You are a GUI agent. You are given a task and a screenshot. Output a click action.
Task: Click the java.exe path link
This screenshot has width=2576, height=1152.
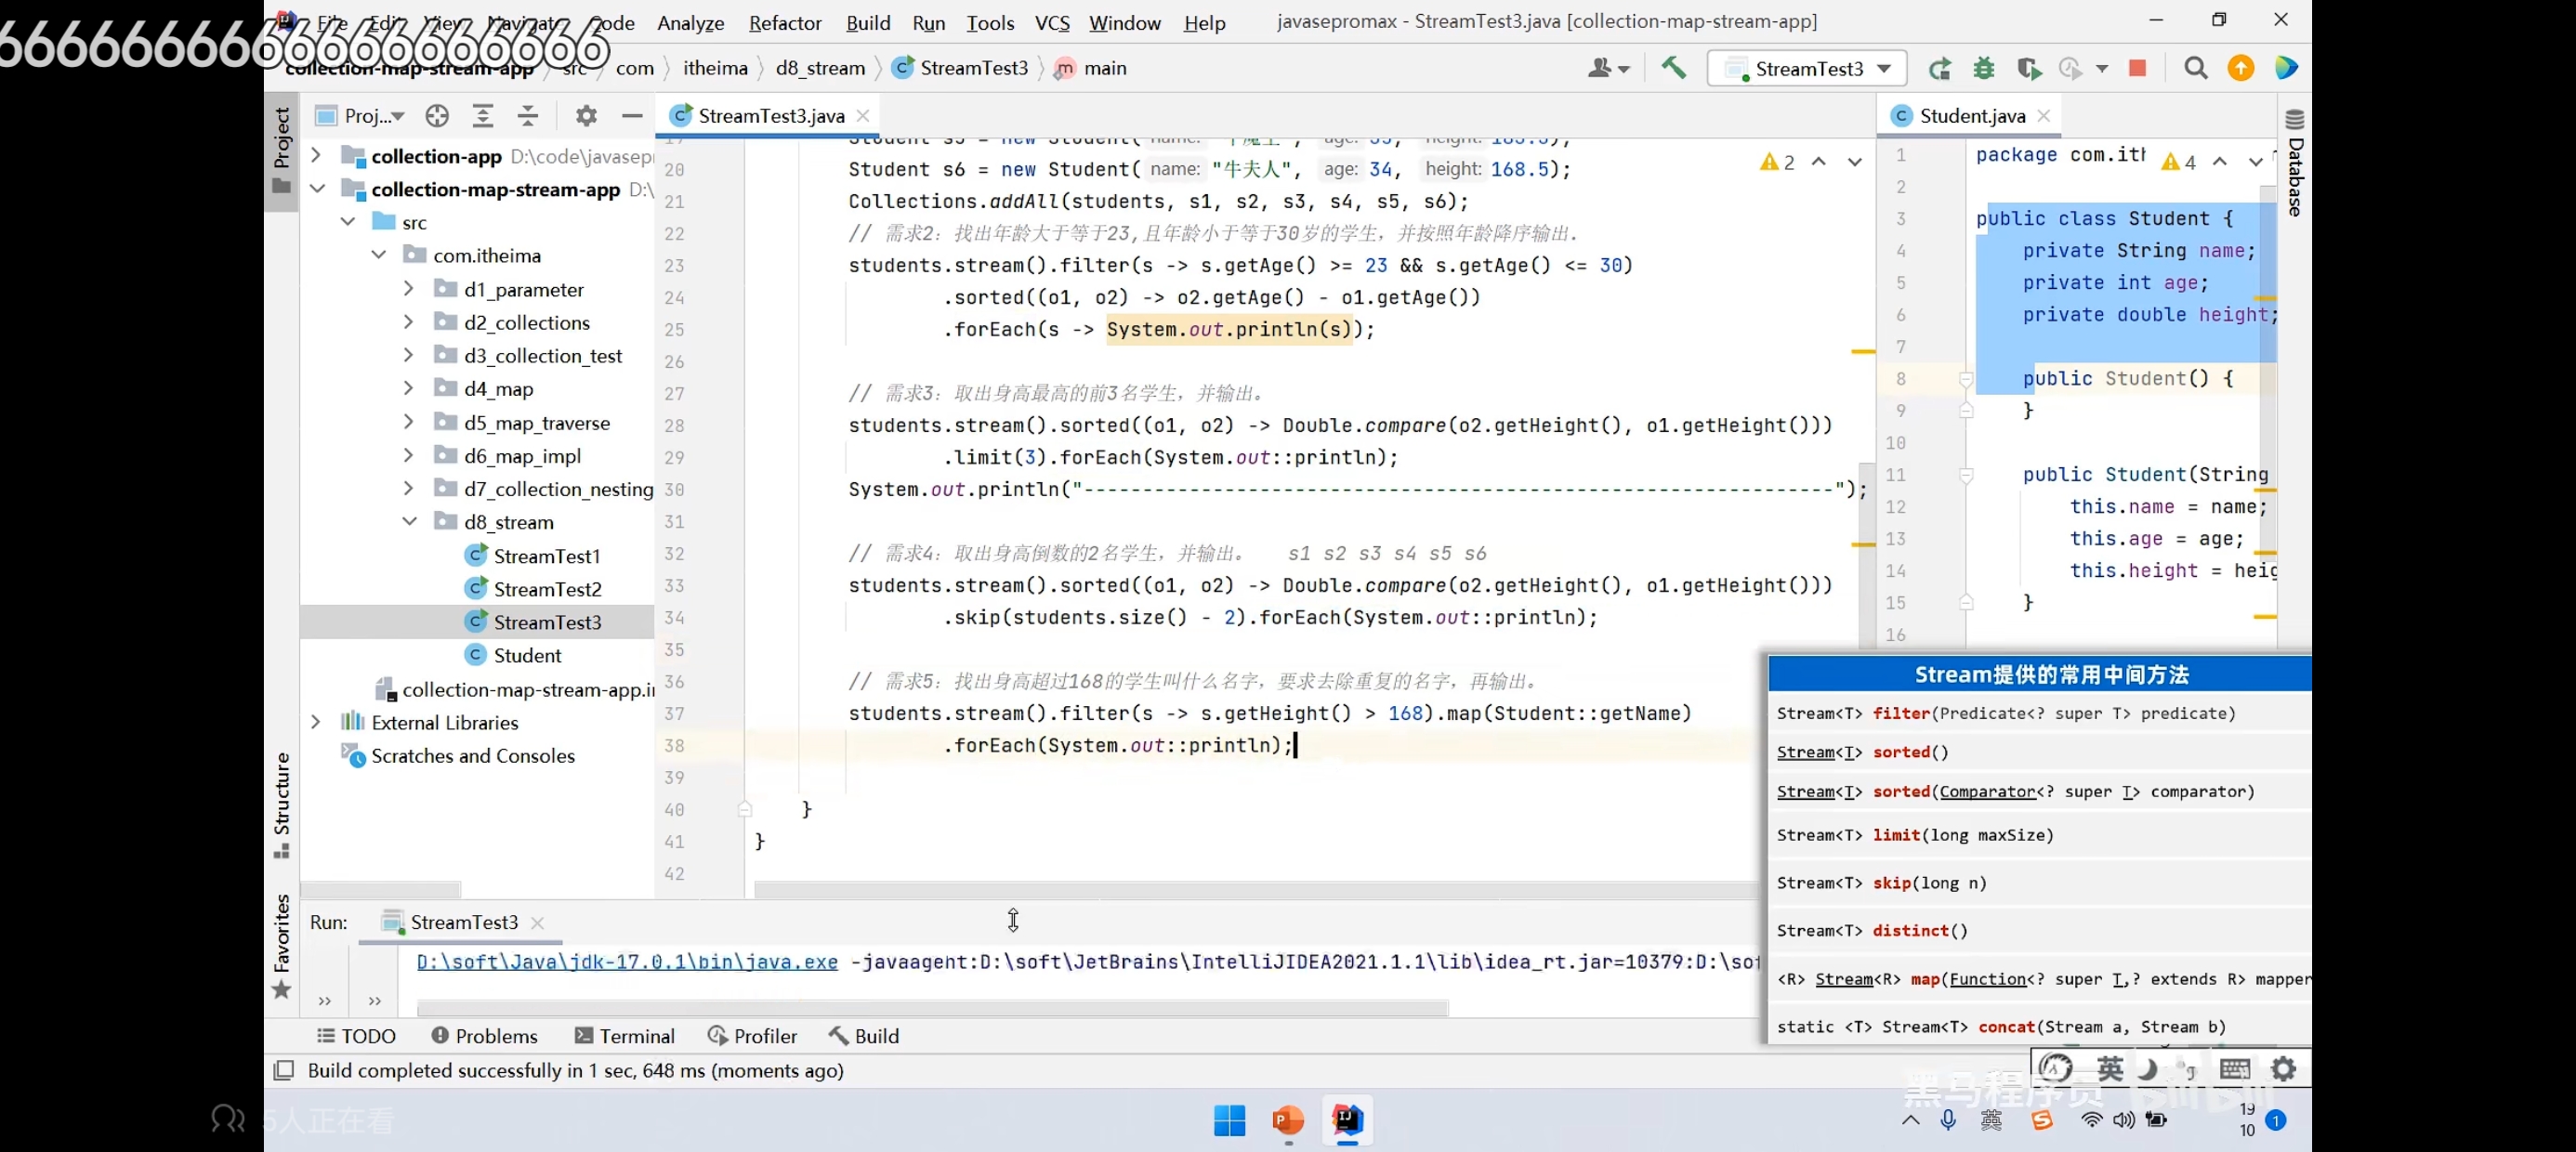coord(627,962)
